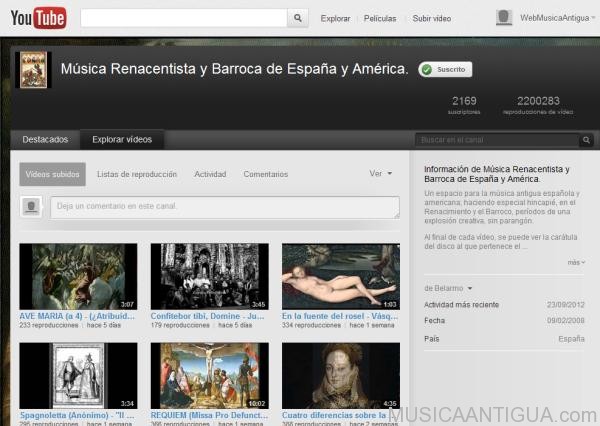The height and width of the screenshot is (426, 600).
Task: Select the Comentarios tab
Action: click(x=266, y=174)
